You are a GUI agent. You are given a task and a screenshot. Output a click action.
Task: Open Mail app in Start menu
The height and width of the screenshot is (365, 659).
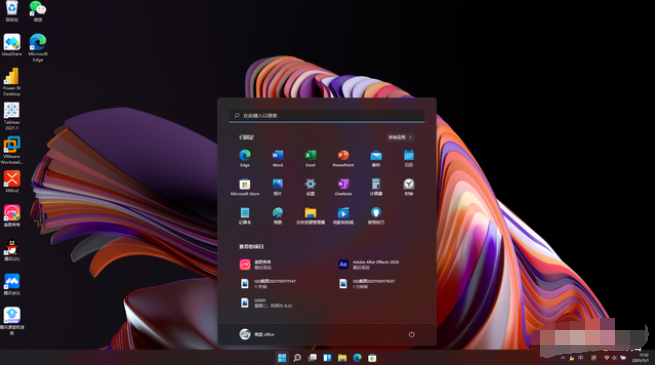tap(376, 159)
